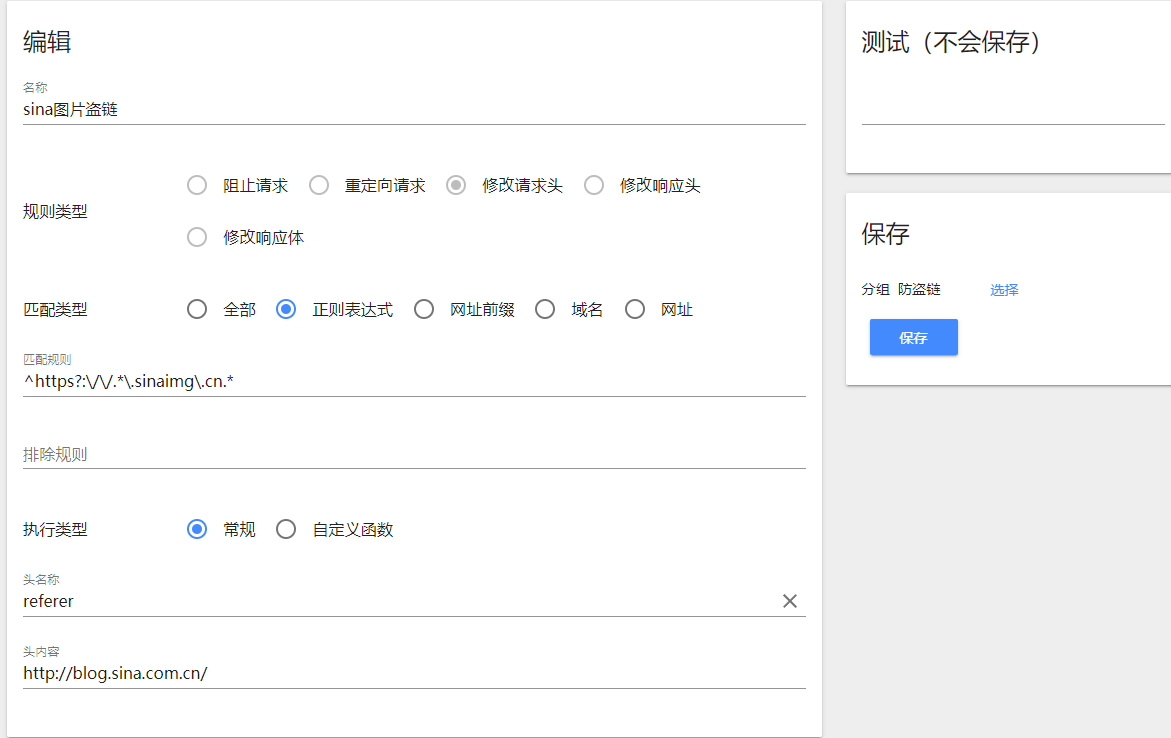Image resolution: width=1171 pixels, height=738 pixels.
Task: Select the 修改响应头 rule type
Action: [x=594, y=185]
